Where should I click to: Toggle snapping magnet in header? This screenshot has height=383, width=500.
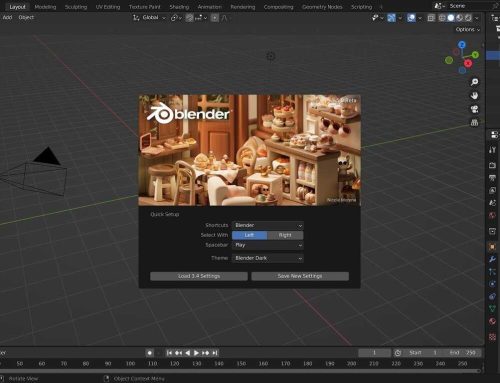point(190,18)
